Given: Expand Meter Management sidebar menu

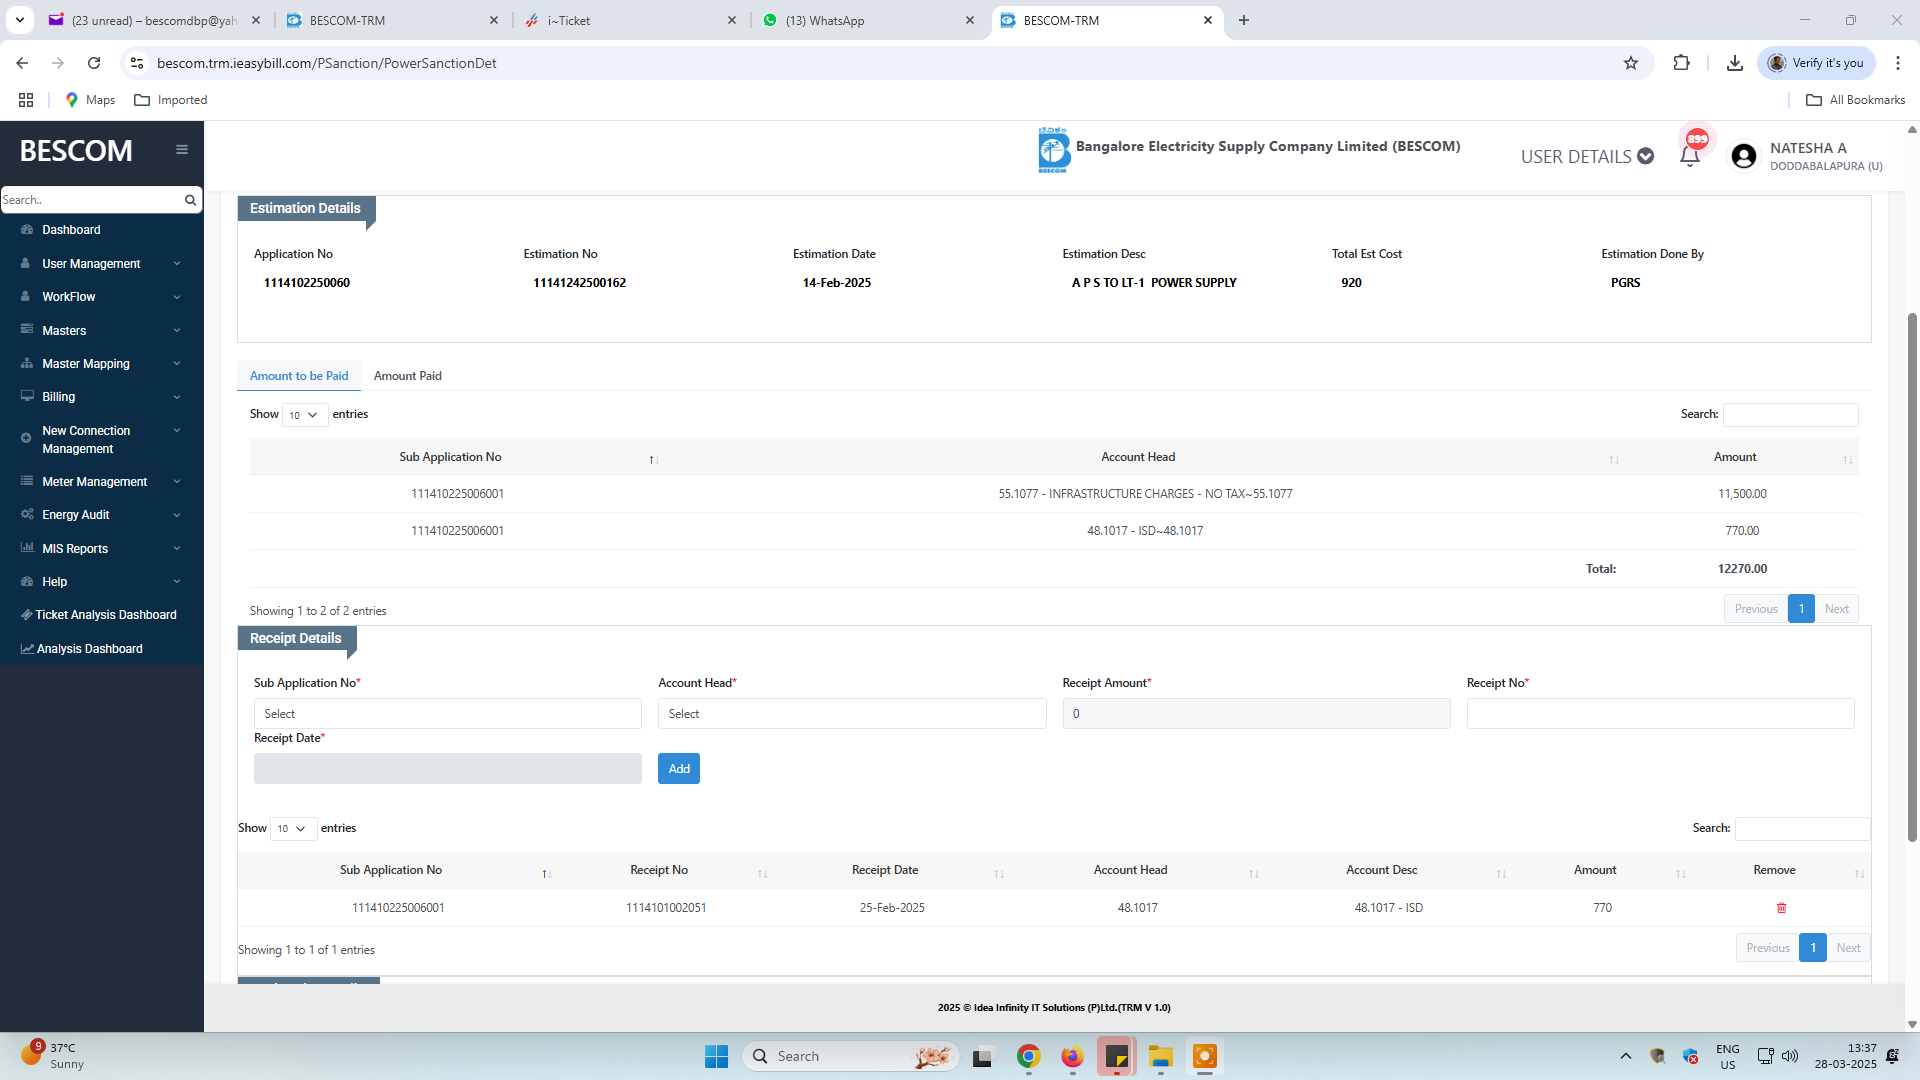Looking at the screenshot, I should [x=100, y=482].
